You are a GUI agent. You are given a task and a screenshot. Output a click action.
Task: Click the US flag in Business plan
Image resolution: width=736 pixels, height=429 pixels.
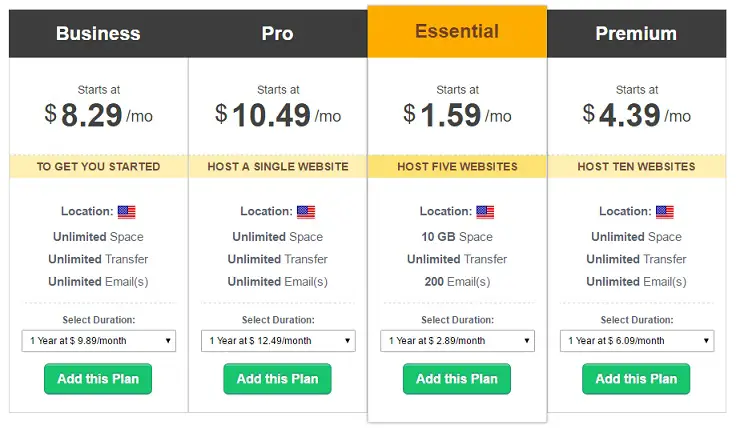[126, 212]
